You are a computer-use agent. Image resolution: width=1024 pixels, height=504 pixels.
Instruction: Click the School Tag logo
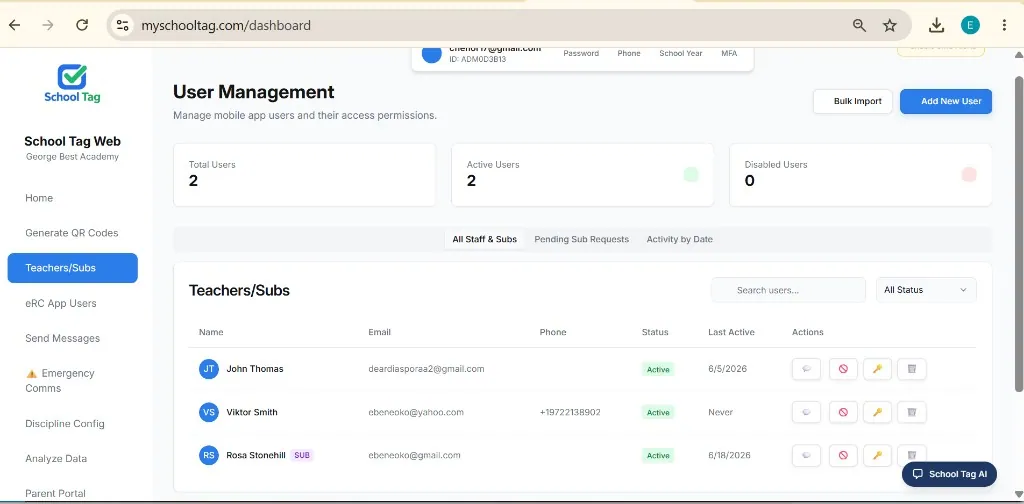pyautogui.click(x=72, y=84)
